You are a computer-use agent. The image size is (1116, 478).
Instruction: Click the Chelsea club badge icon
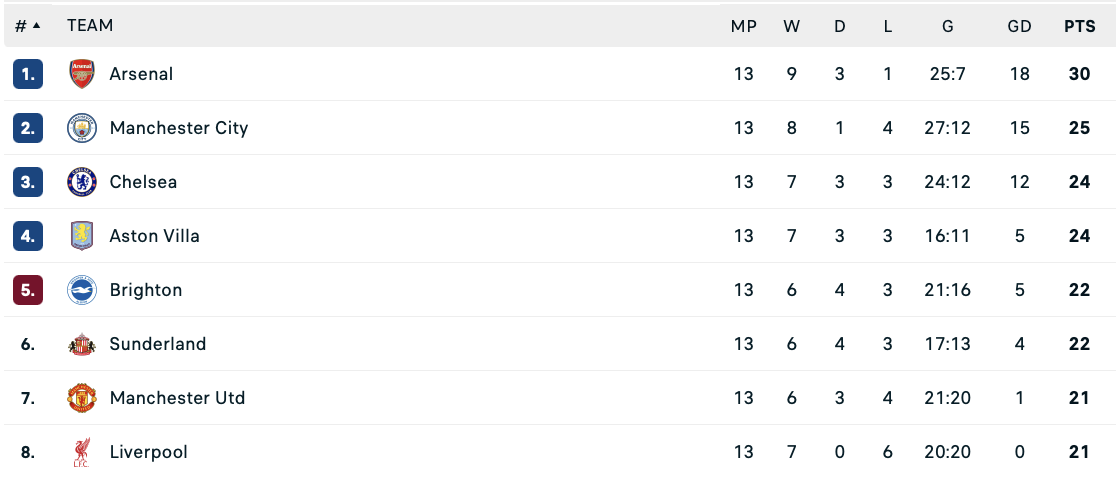point(81,182)
